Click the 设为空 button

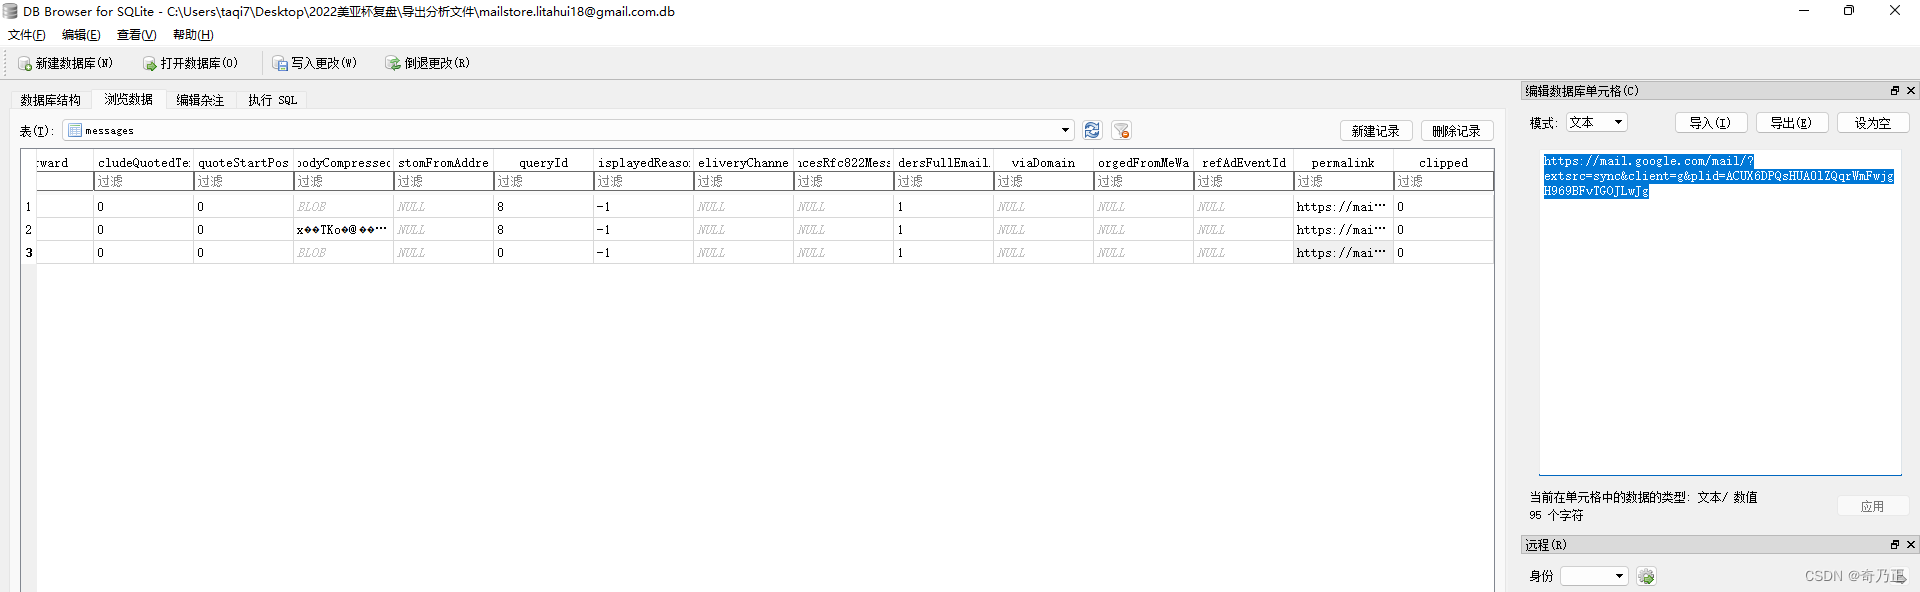coord(1872,123)
